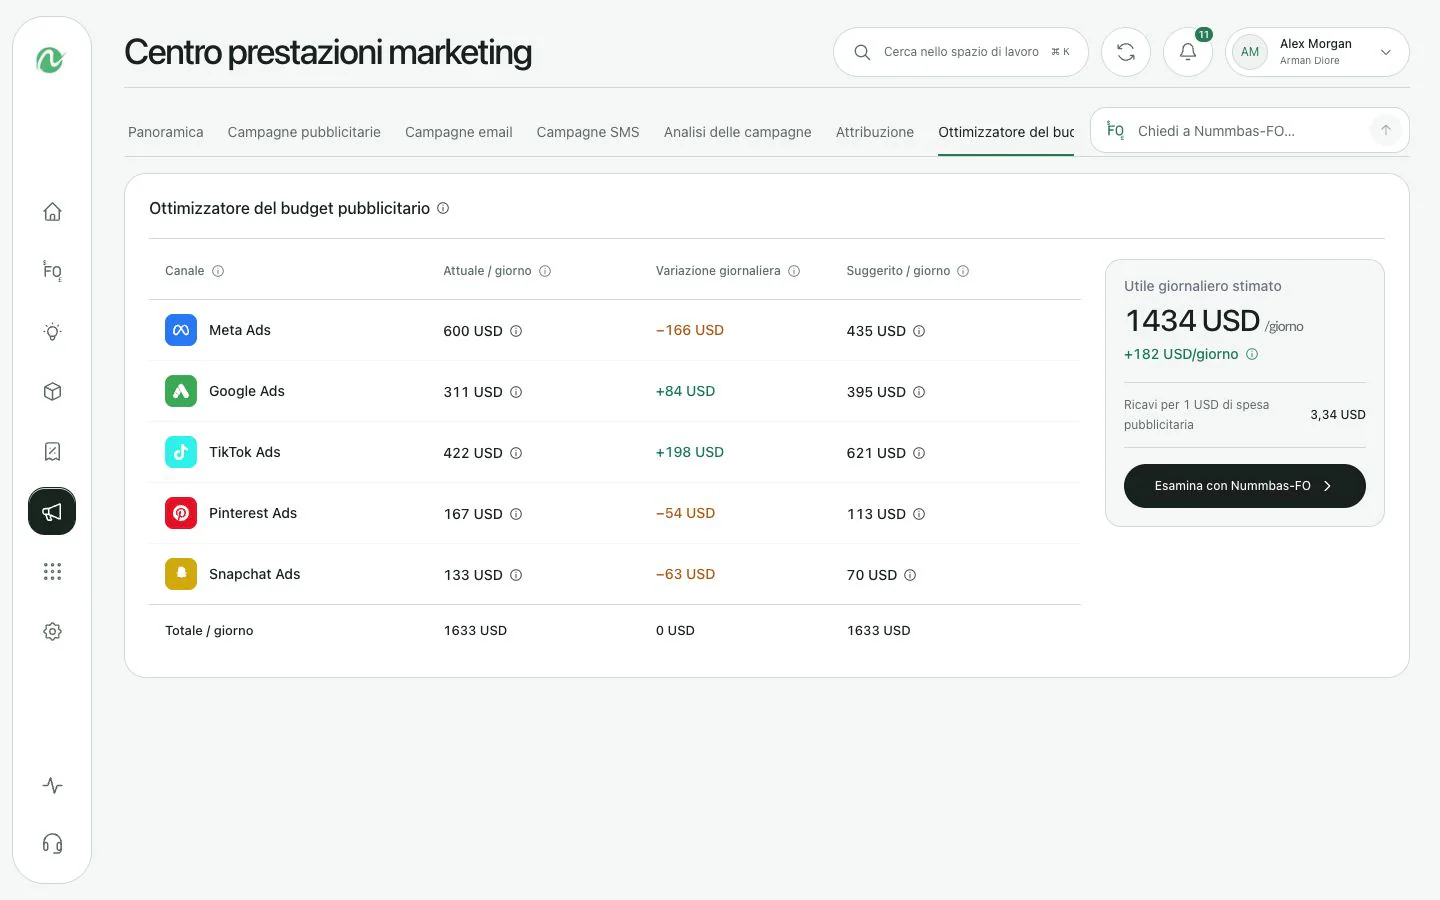Click the −54 USD variation value
The height and width of the screenshot is (900, 1440).
(686, 513)
